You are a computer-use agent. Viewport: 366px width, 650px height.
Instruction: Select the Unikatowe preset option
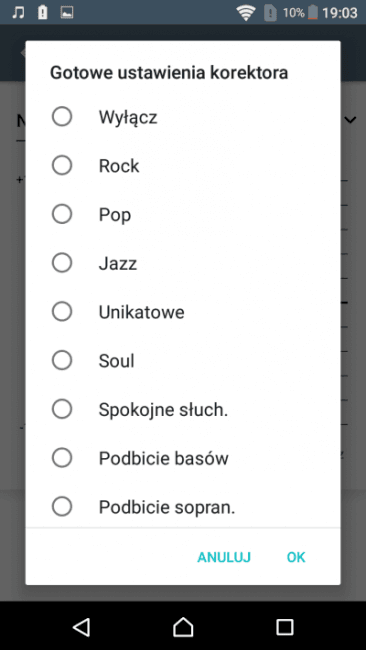(183, 312)
